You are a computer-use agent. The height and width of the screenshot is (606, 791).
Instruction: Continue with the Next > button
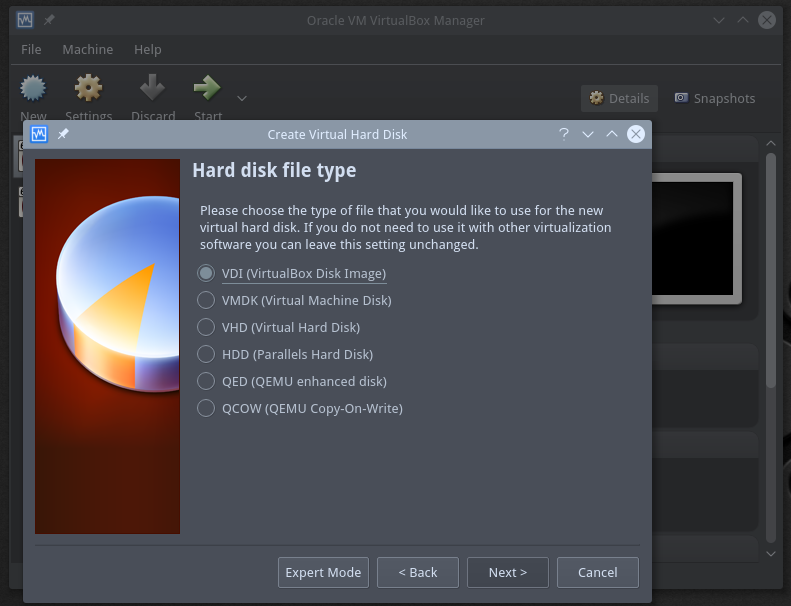(507, 572)
